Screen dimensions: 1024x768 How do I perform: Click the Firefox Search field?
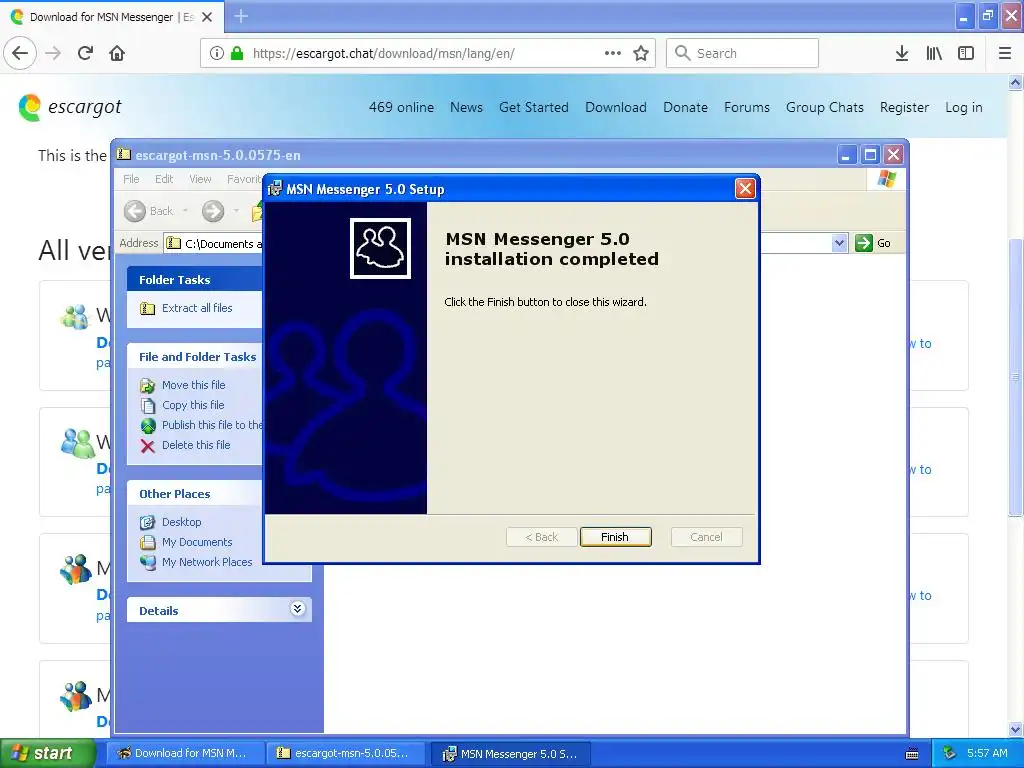[743, 53]
